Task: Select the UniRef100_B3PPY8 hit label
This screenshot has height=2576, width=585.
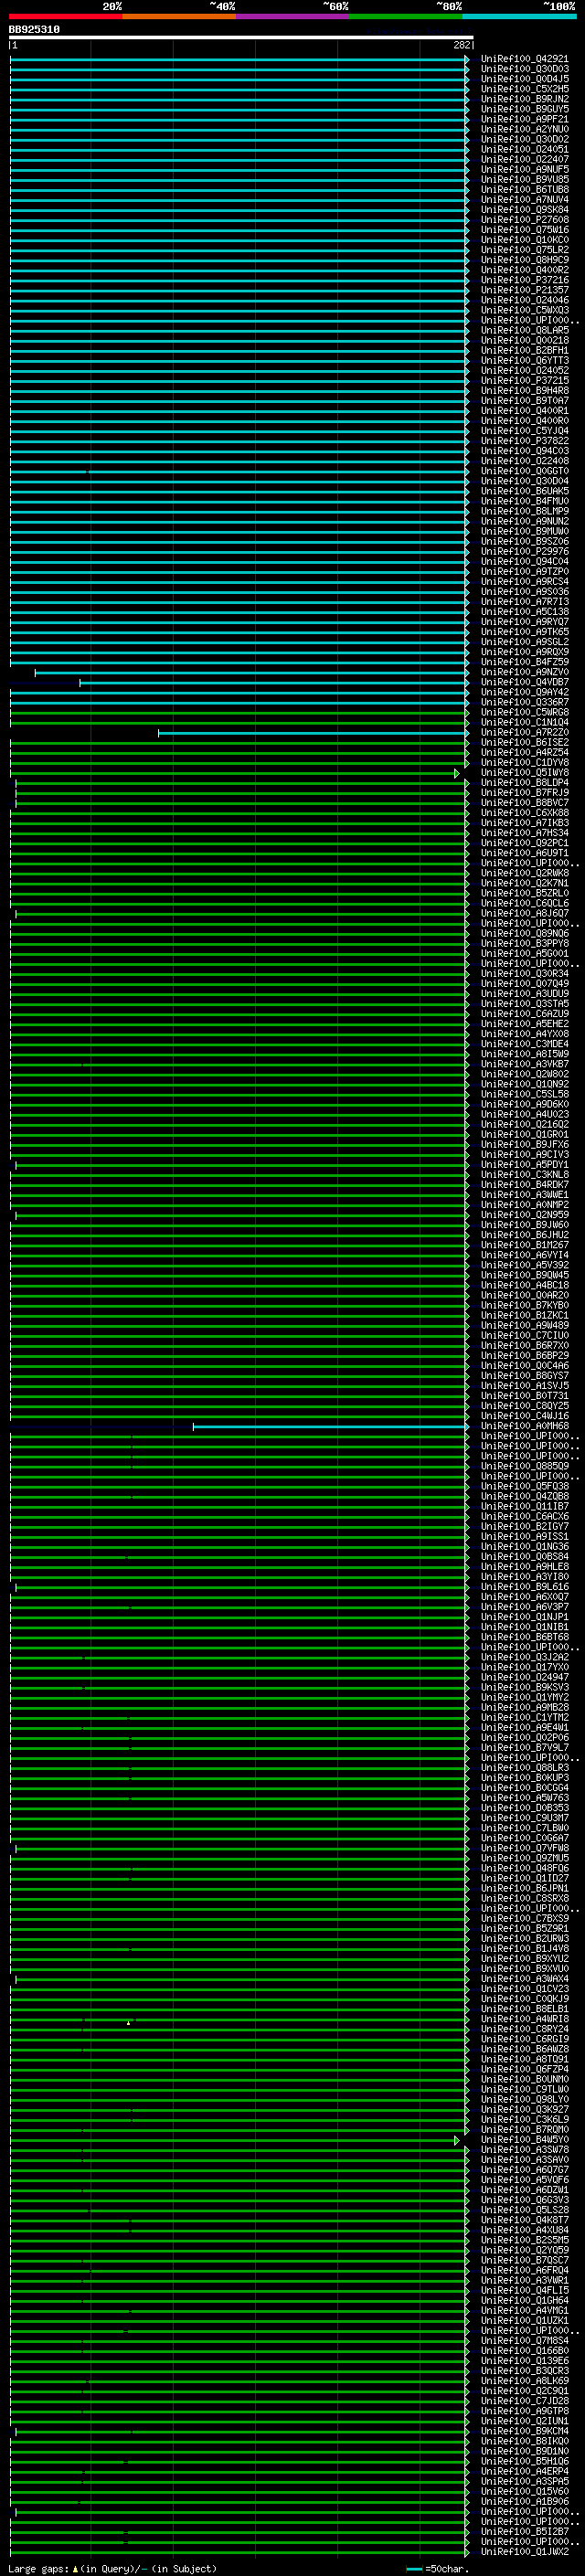Action: 525,943
